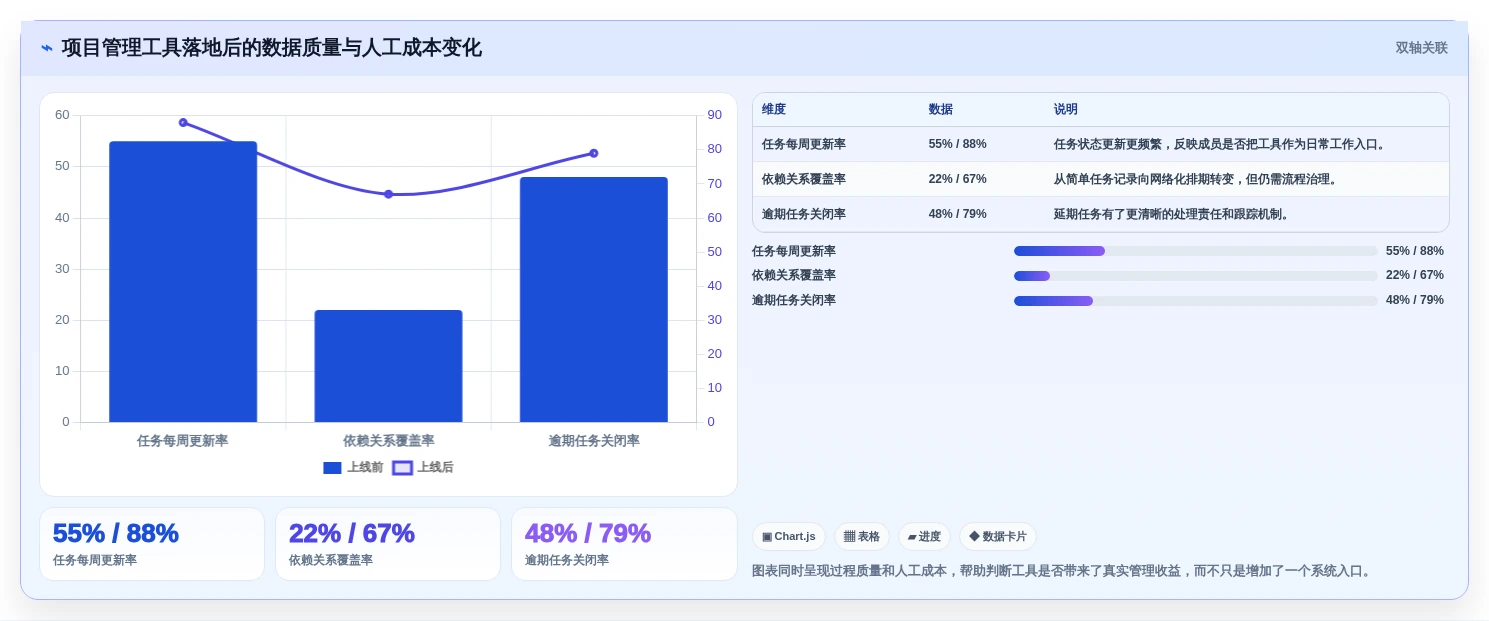The image size is (1489, 621).
Task: Click the dashboard title 项目管理工具落地后
Action: click(x=271, y=48)
